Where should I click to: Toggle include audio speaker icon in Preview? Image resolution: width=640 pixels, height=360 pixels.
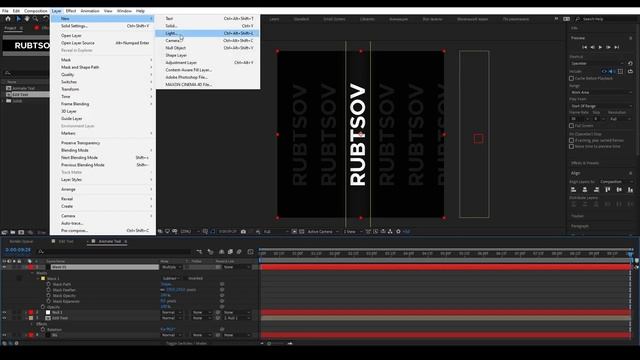tap(612, 71)
